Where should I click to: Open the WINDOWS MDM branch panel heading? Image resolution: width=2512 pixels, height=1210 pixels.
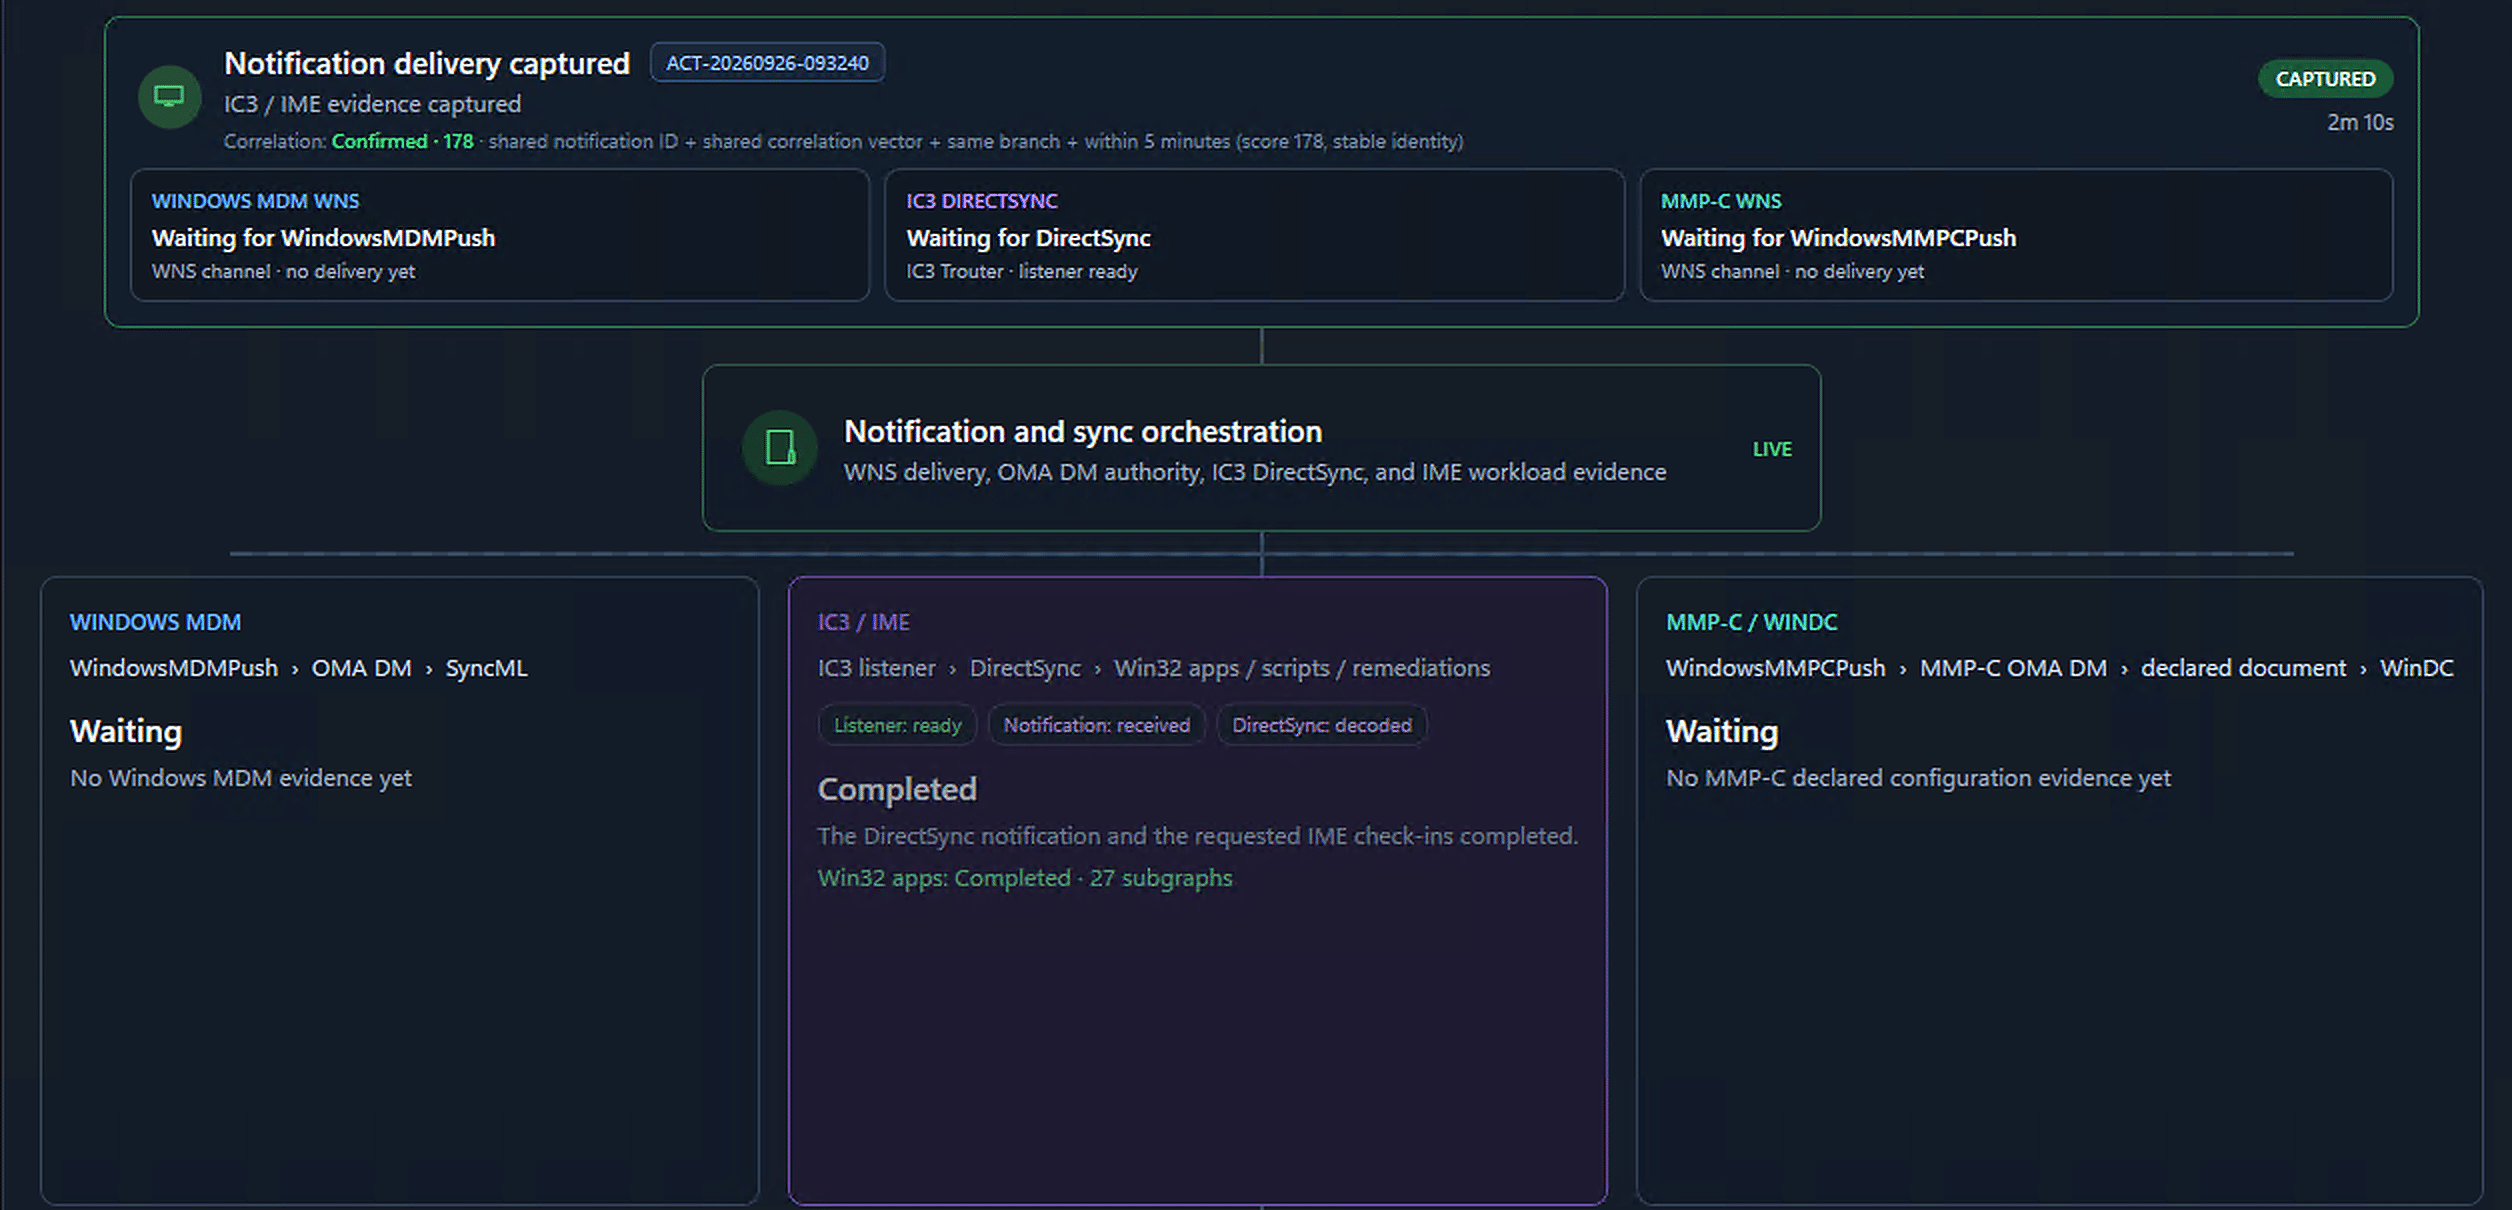(155, 622)
